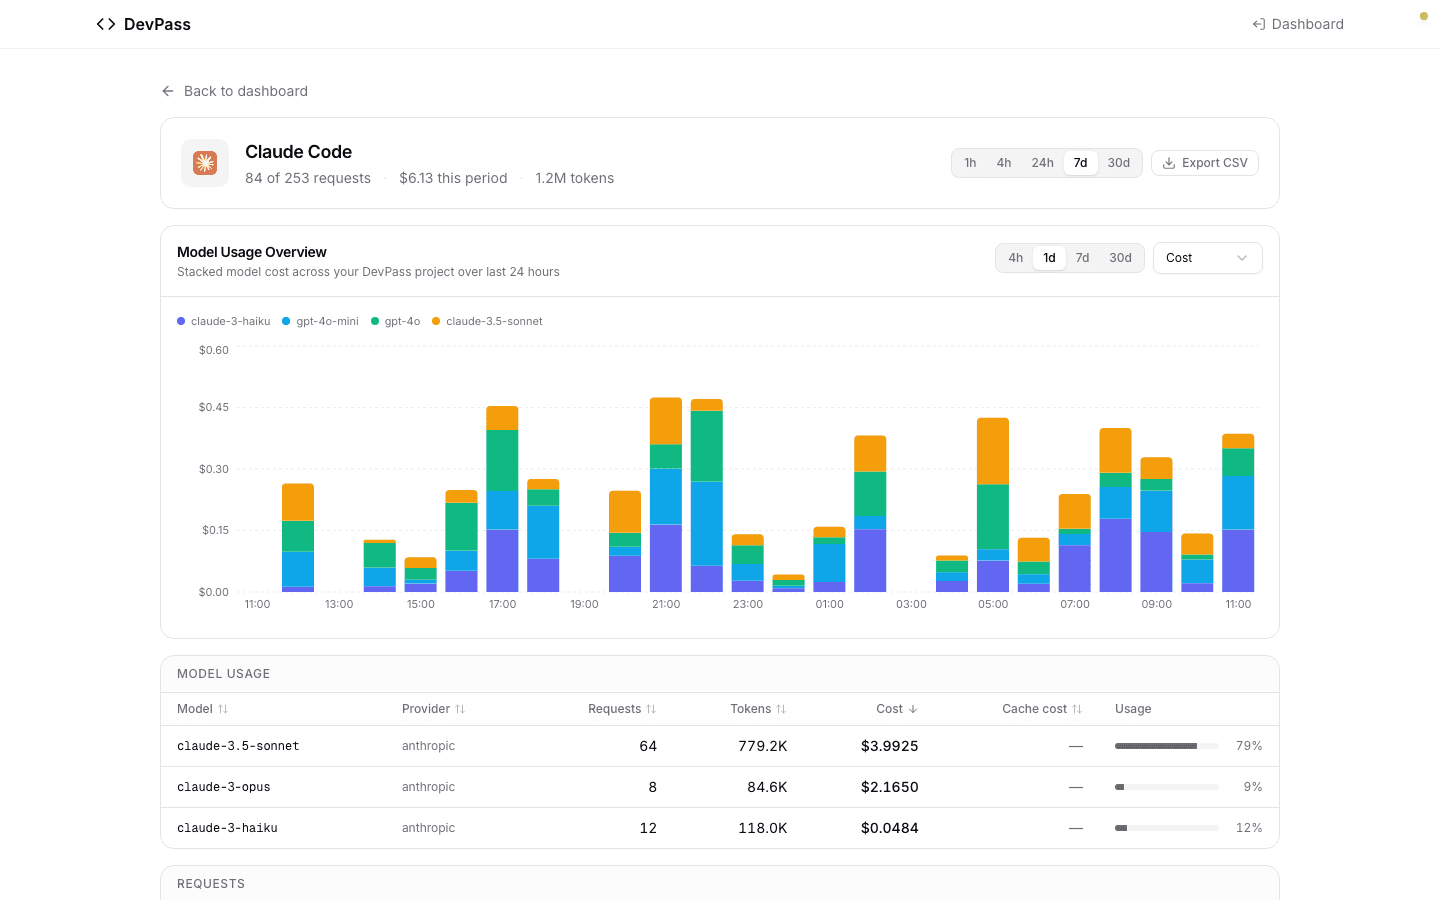Switch chart range to 7d
This screenshot has height=900, width=1440.
[1083, 258]
